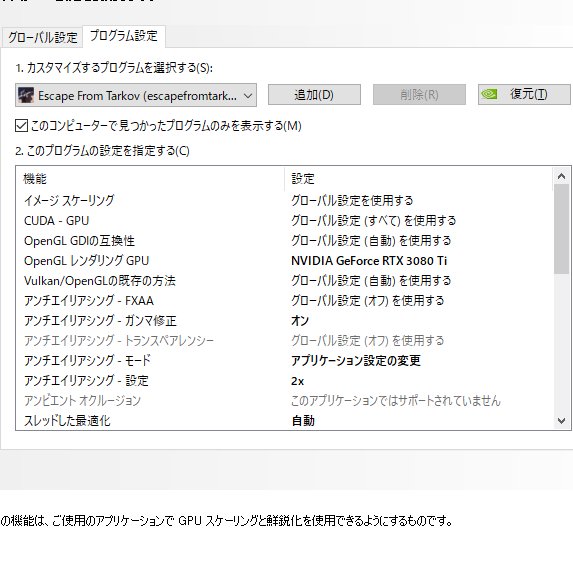
Task: Select the アンチエイリアシング - 設定 row
Action: click(x=285, y=381)
